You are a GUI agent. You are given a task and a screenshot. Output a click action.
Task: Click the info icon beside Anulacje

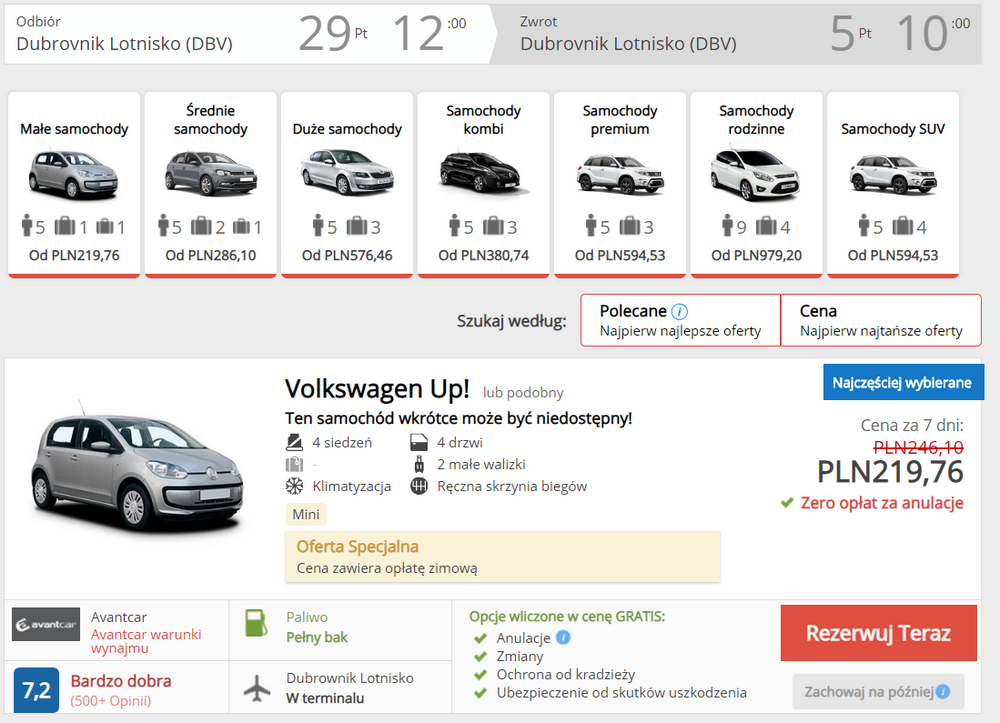point(563,637)
